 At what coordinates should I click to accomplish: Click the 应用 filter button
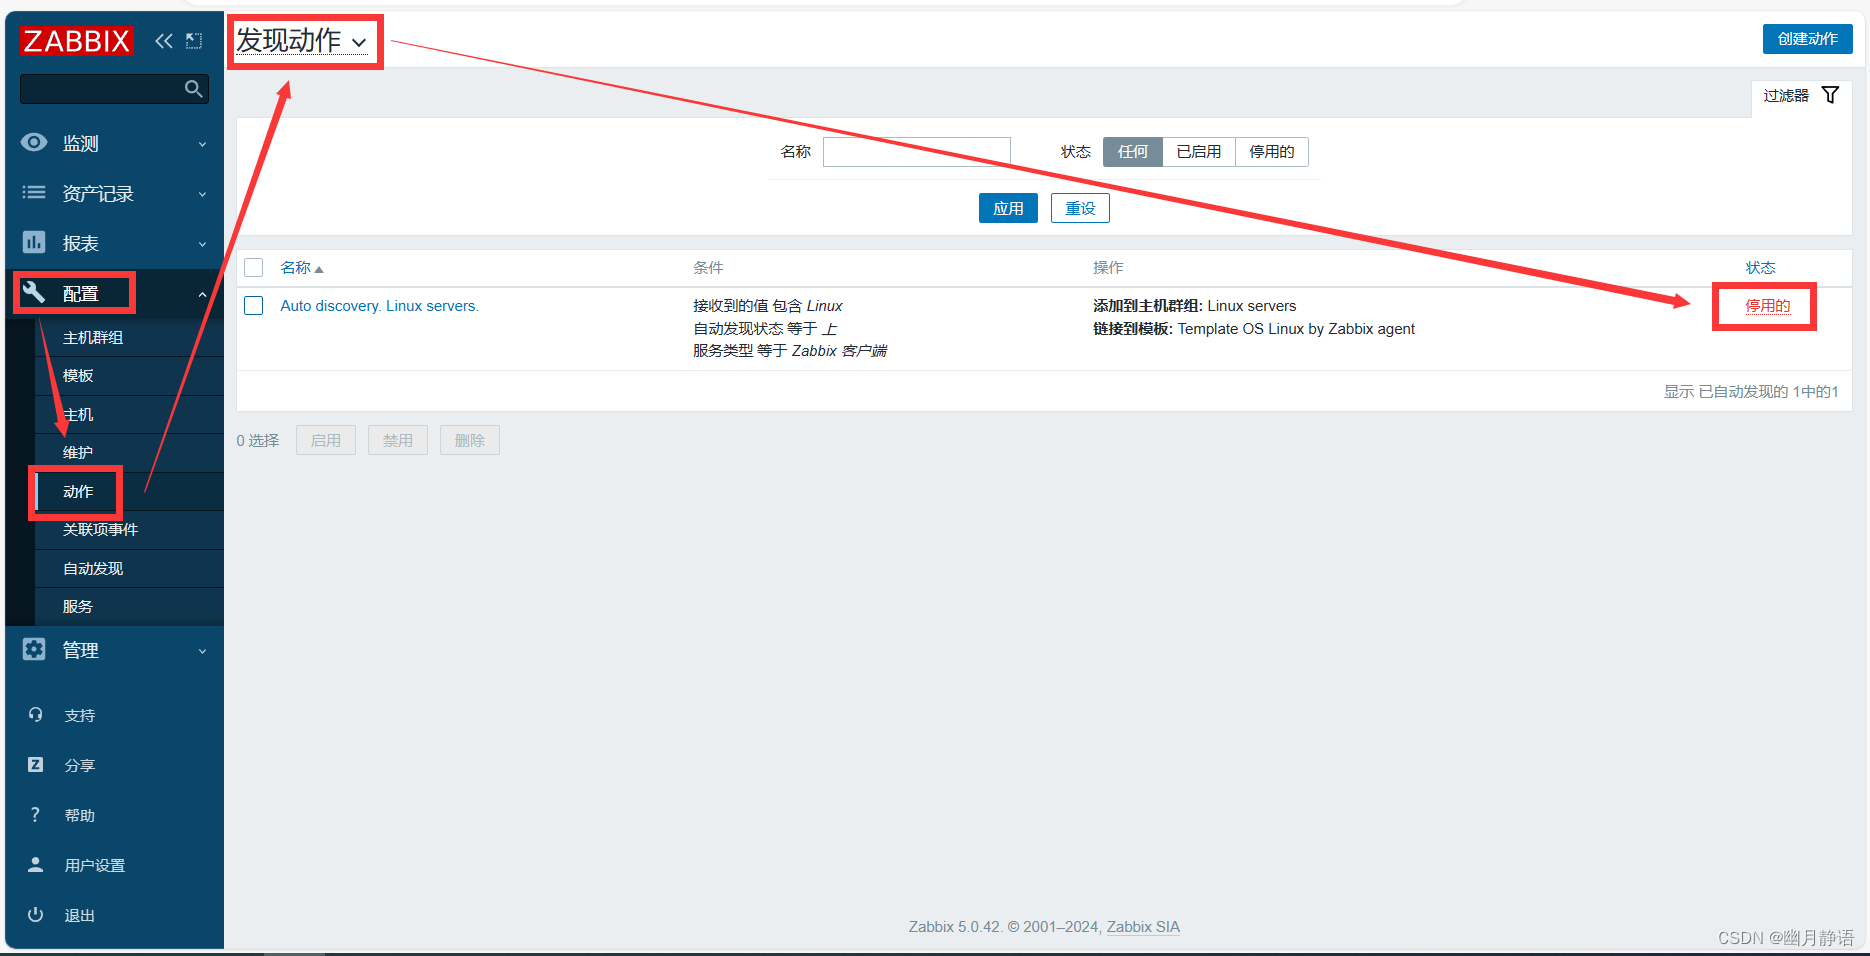[x=1008, y=208]
